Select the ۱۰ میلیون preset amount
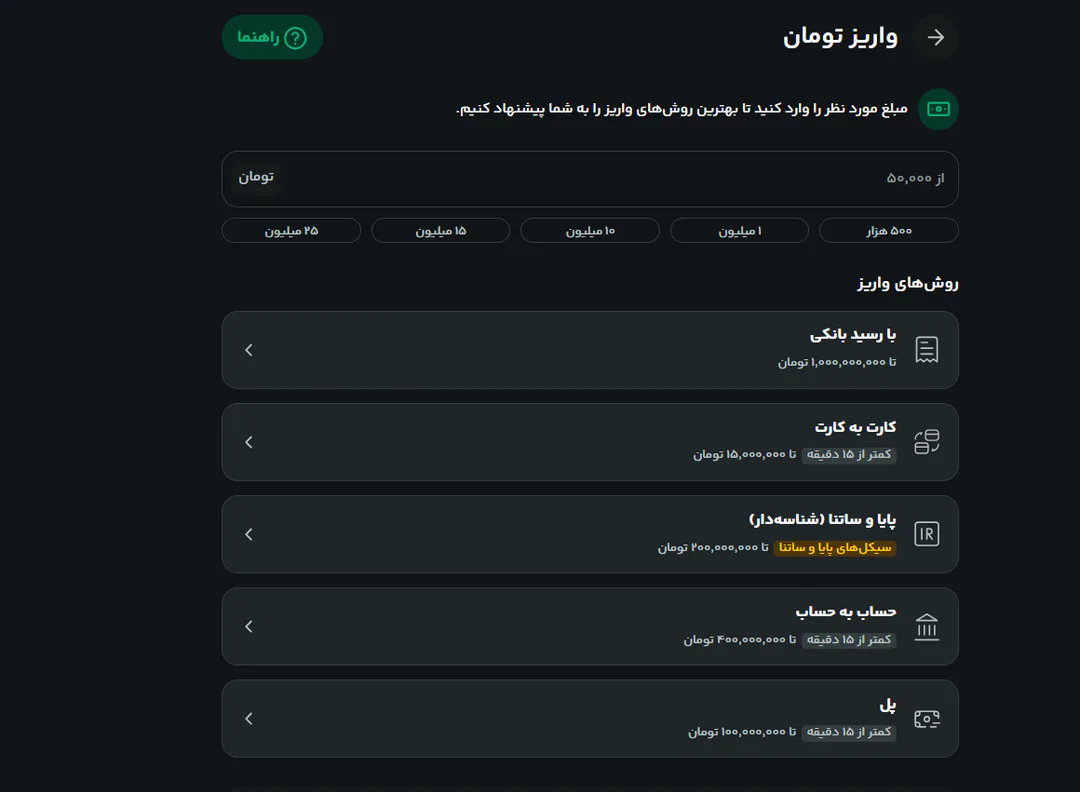The height and width of the screenshot is (792, 1080). click(x=590, y=231)
